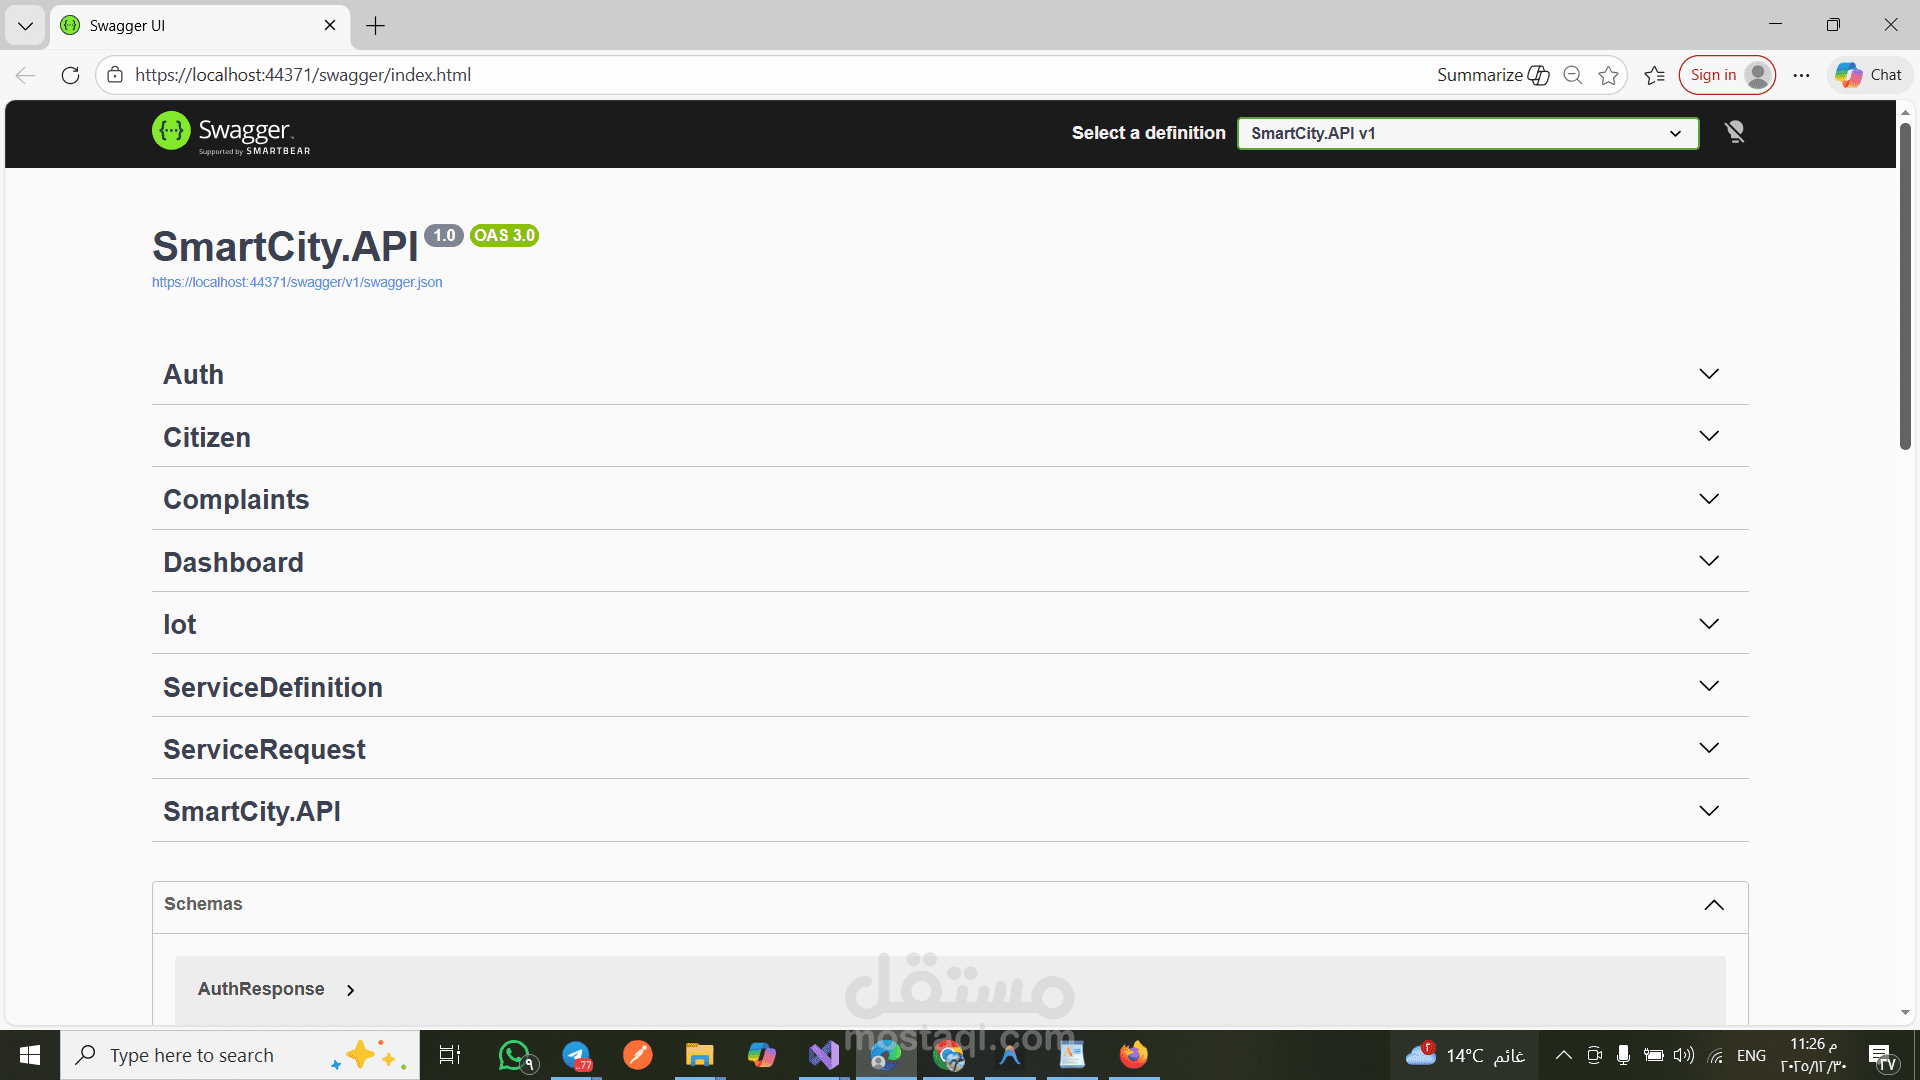Collapse the Schemas section
1920x1080 pixels.
pyautogui.click(x=1713, y=905)
